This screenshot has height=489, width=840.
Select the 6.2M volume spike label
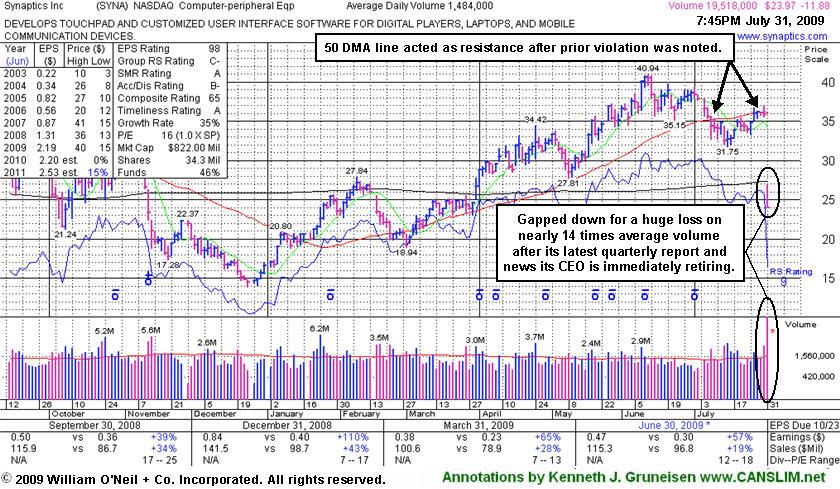320,328
